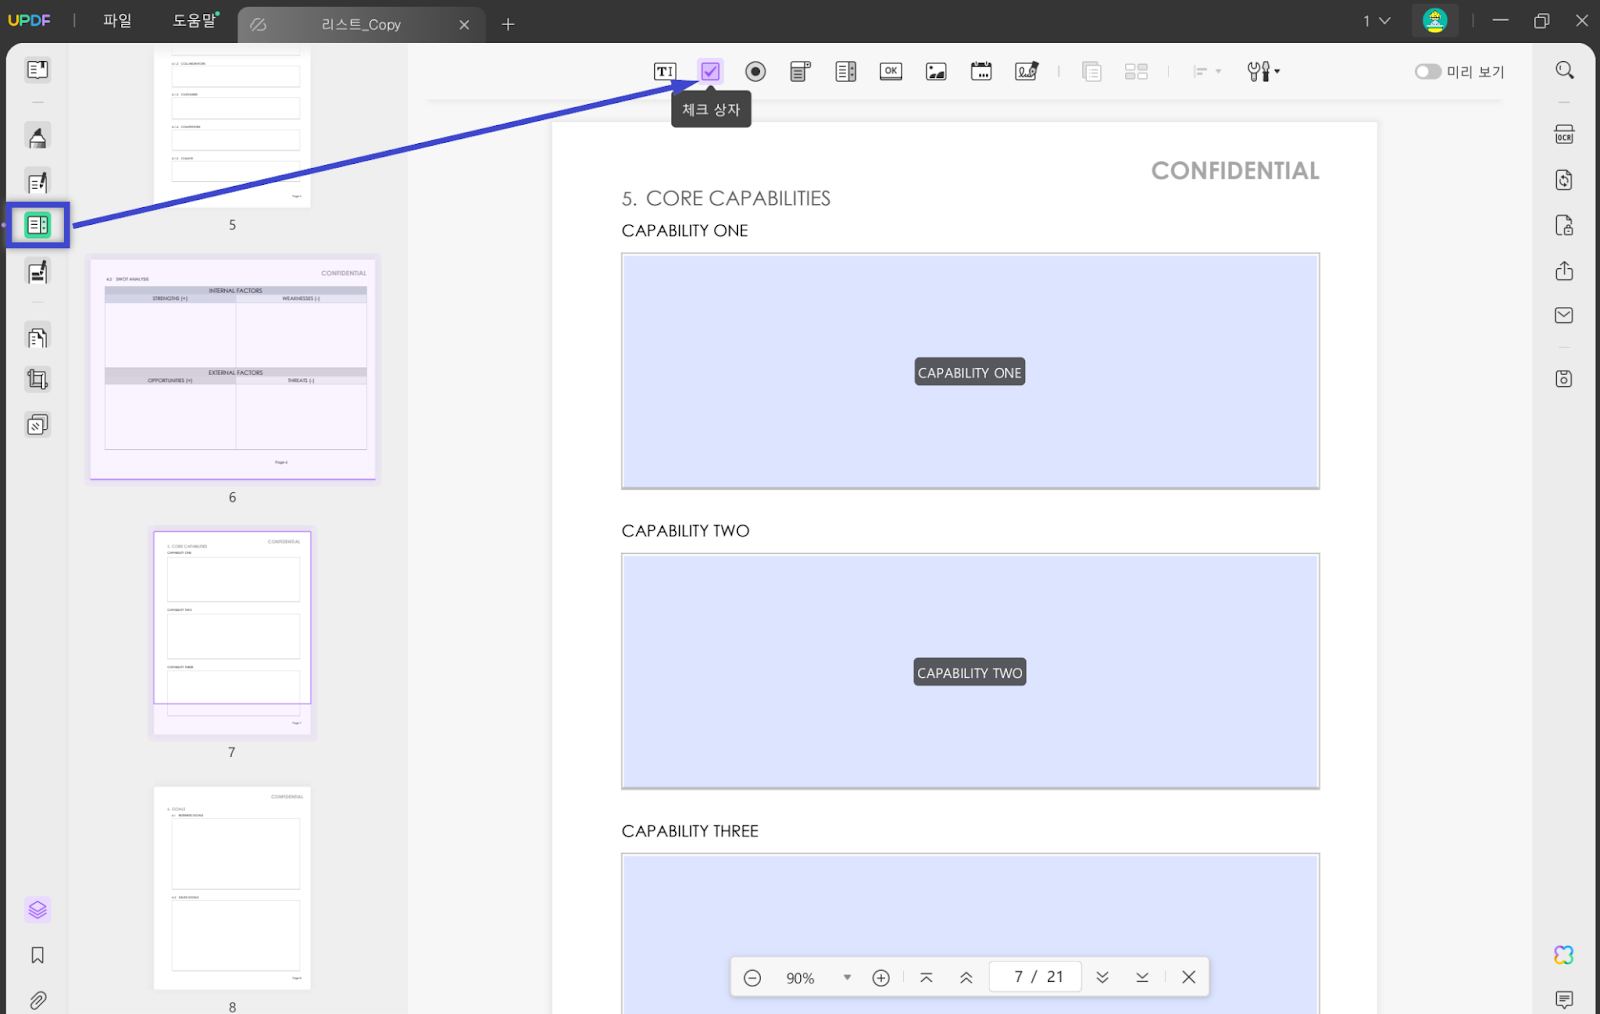Image resolution: width=1600 pixels, height=1014 pixels.
Task: Click the UPDF logo
Action: point(29,21)
